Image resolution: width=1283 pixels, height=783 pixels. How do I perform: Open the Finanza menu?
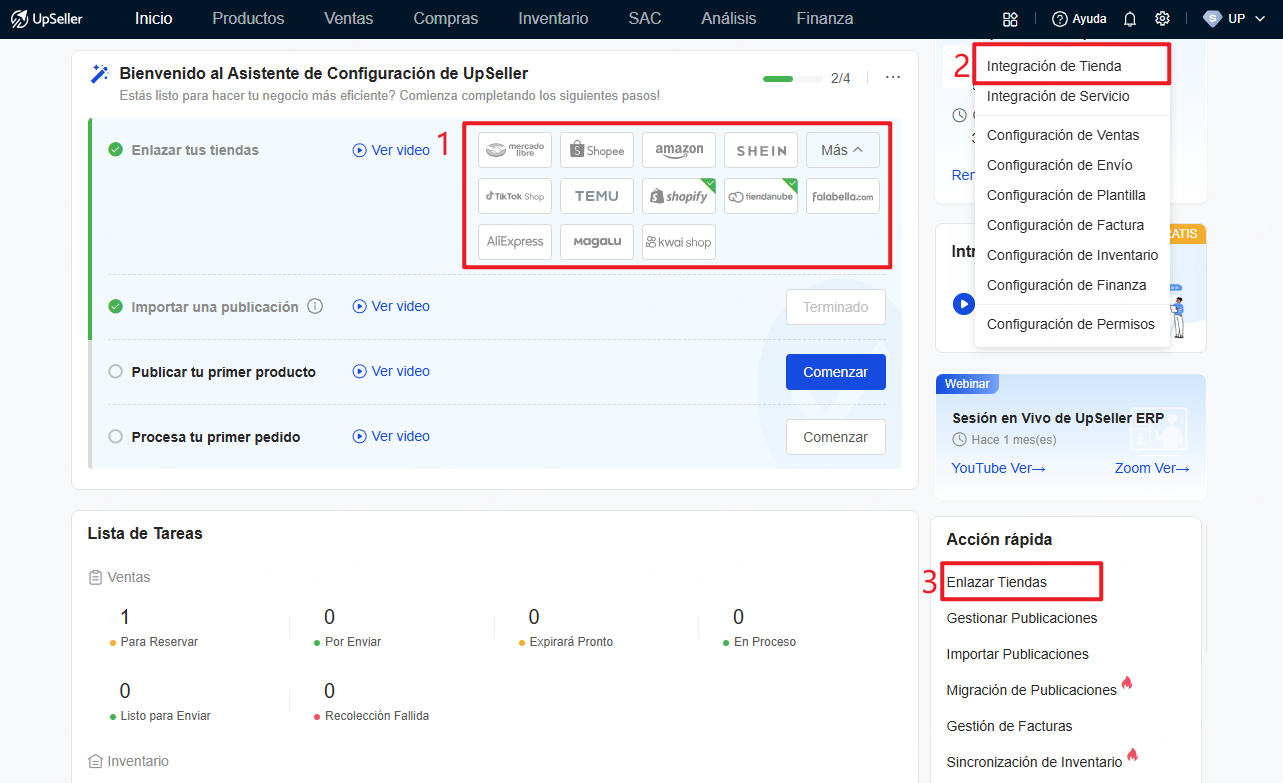(825, 18)
